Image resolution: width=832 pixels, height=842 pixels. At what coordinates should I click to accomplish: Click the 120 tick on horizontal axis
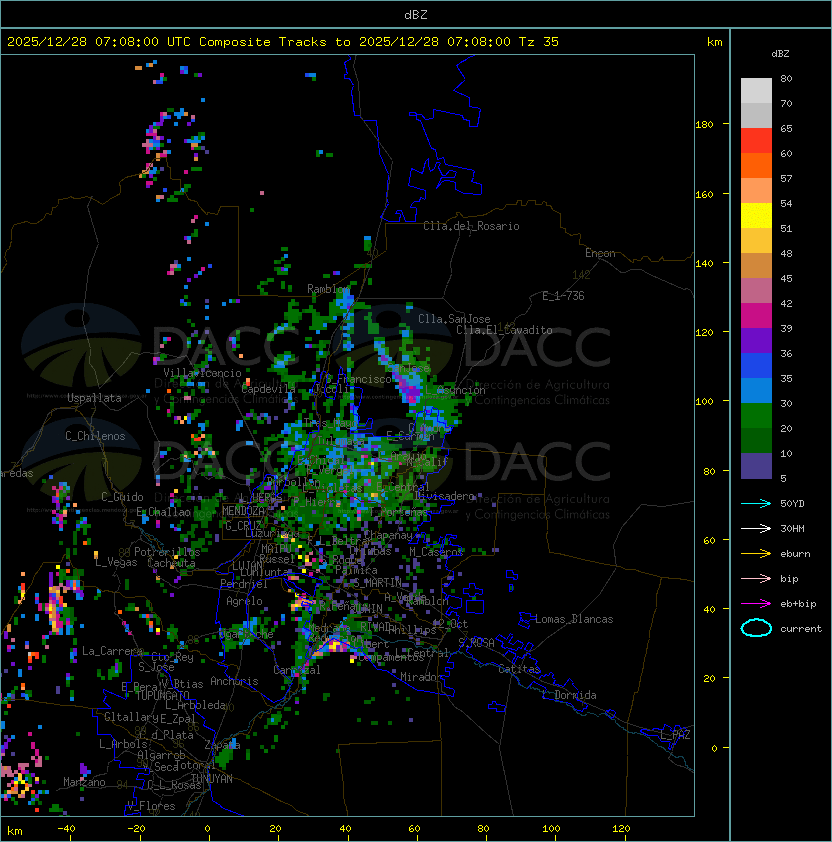[x=621, y=829]
